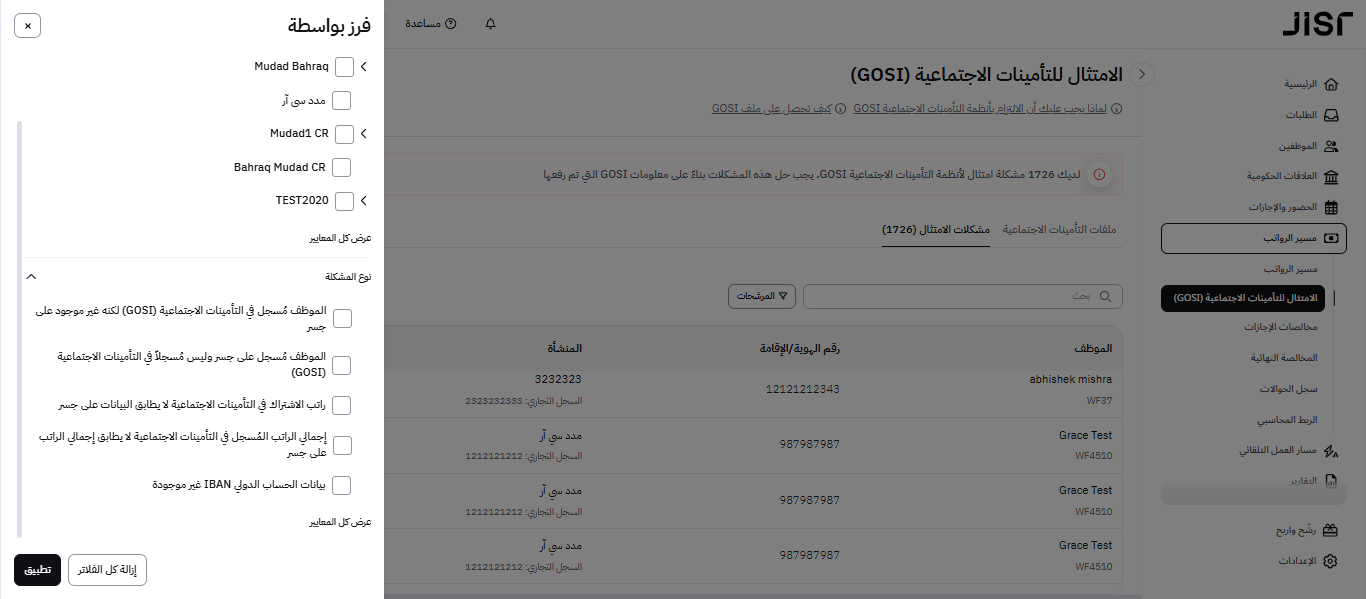
Task: Click the notifications bell icon
Action: tap(490, 23)
